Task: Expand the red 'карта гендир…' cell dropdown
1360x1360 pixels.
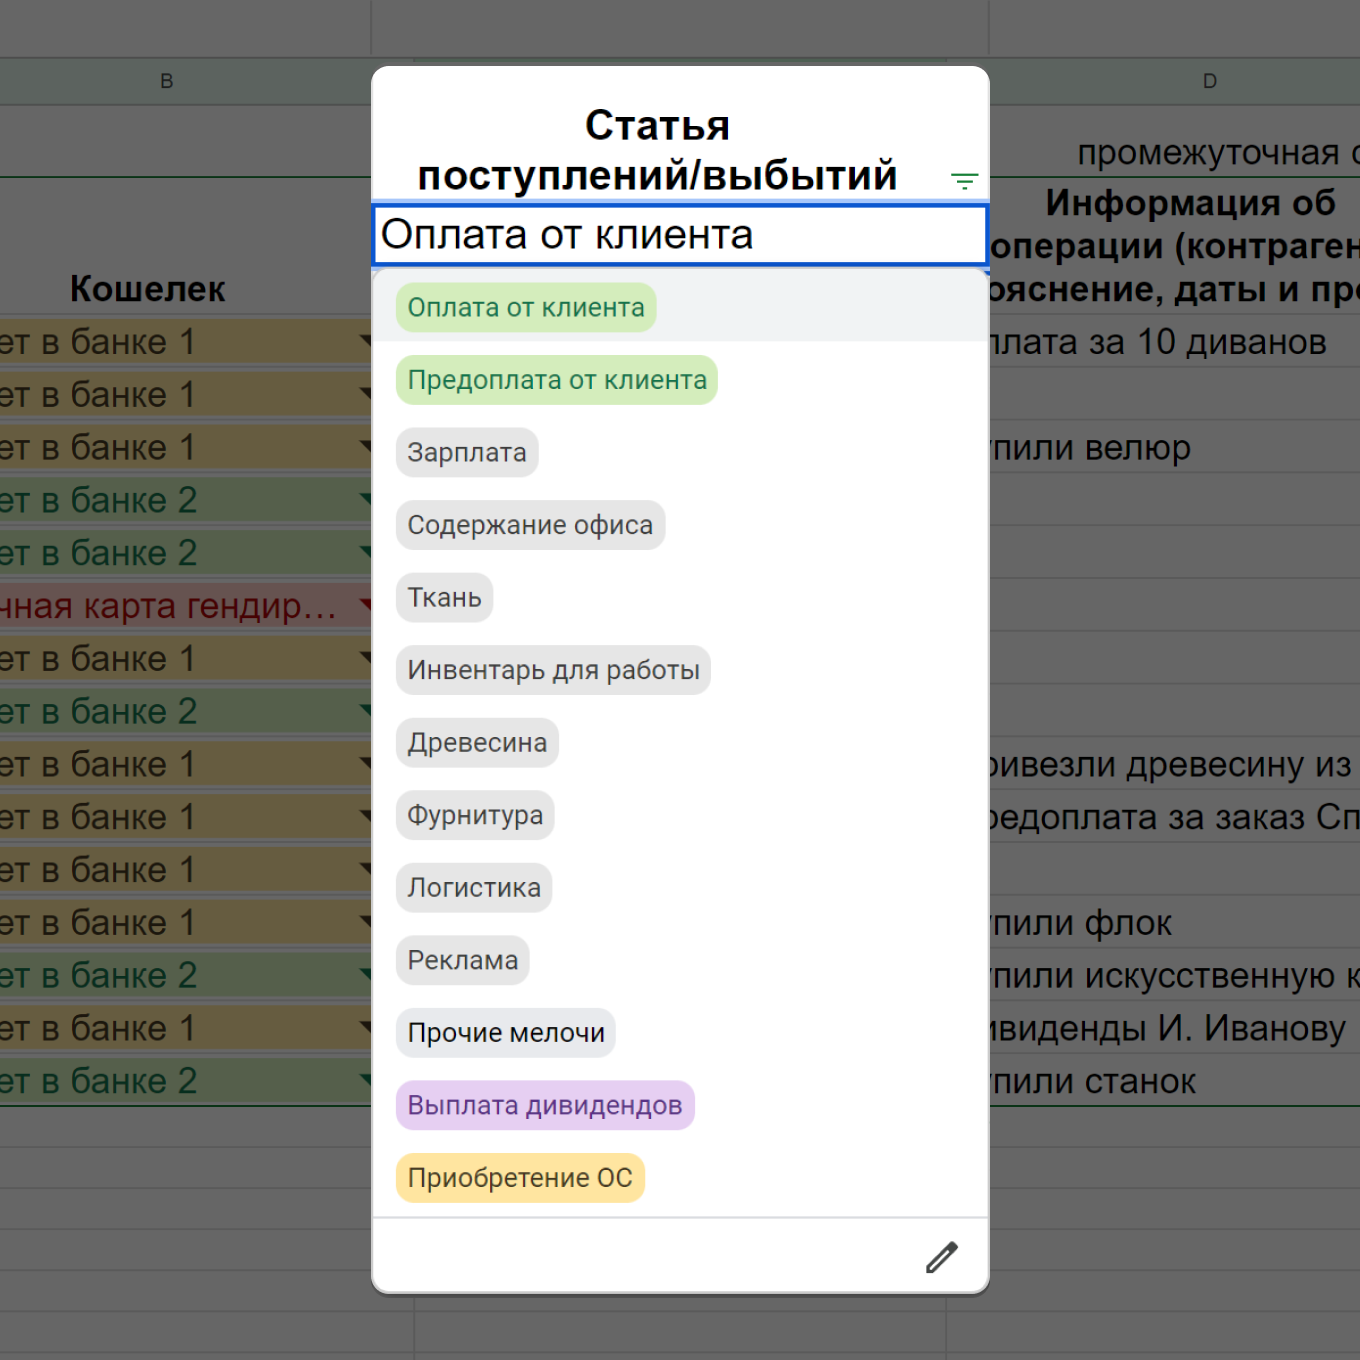Action: pos(365,605)
